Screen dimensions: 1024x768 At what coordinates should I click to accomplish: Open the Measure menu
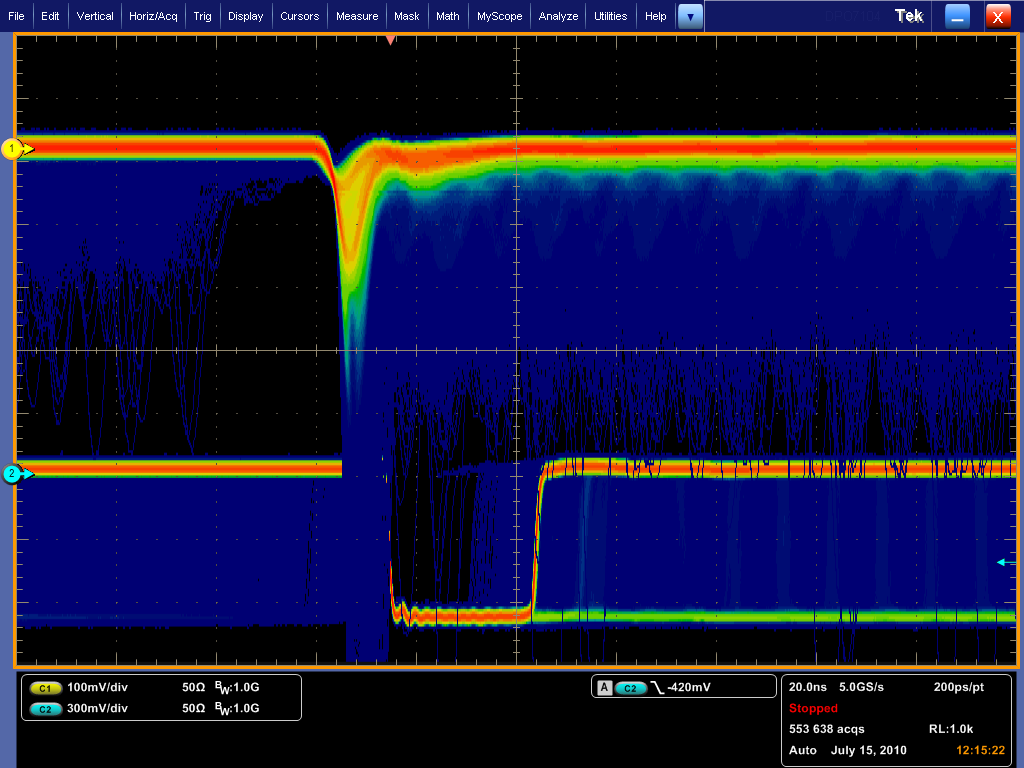point(357,16)
